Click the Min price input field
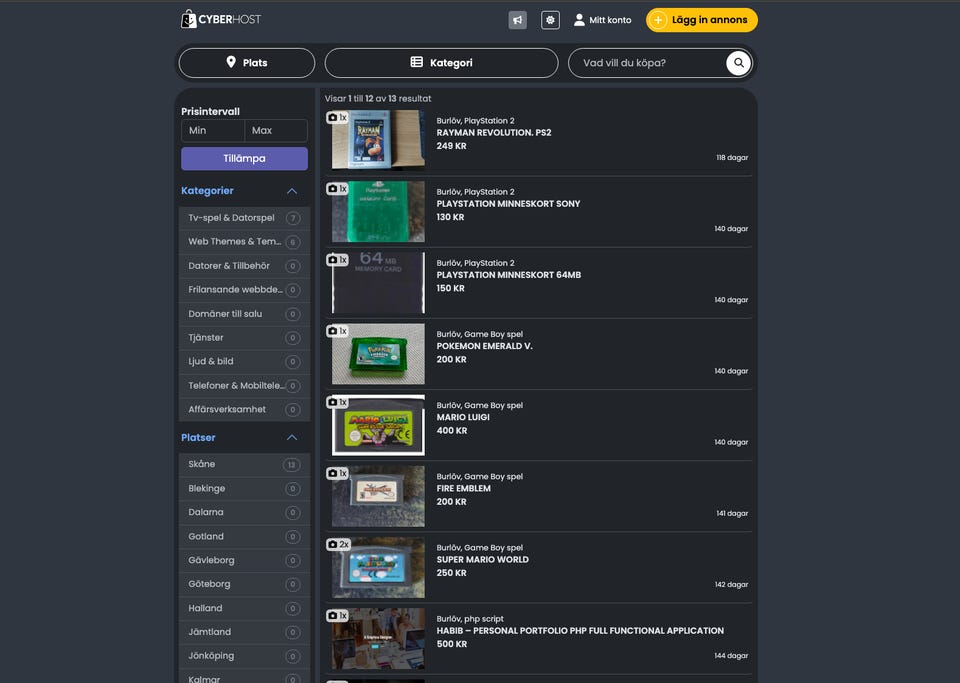 [212, 131]
